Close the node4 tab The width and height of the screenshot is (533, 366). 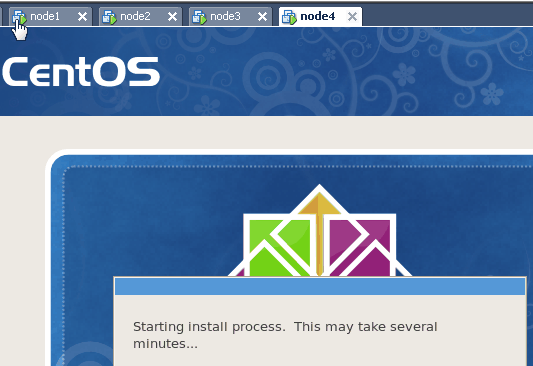353,17
